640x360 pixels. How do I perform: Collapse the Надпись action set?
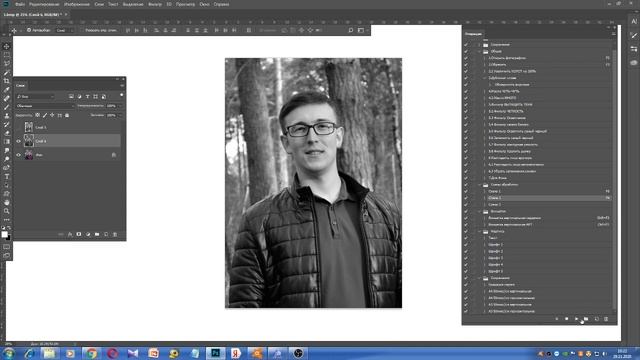[x=480, y=231]
